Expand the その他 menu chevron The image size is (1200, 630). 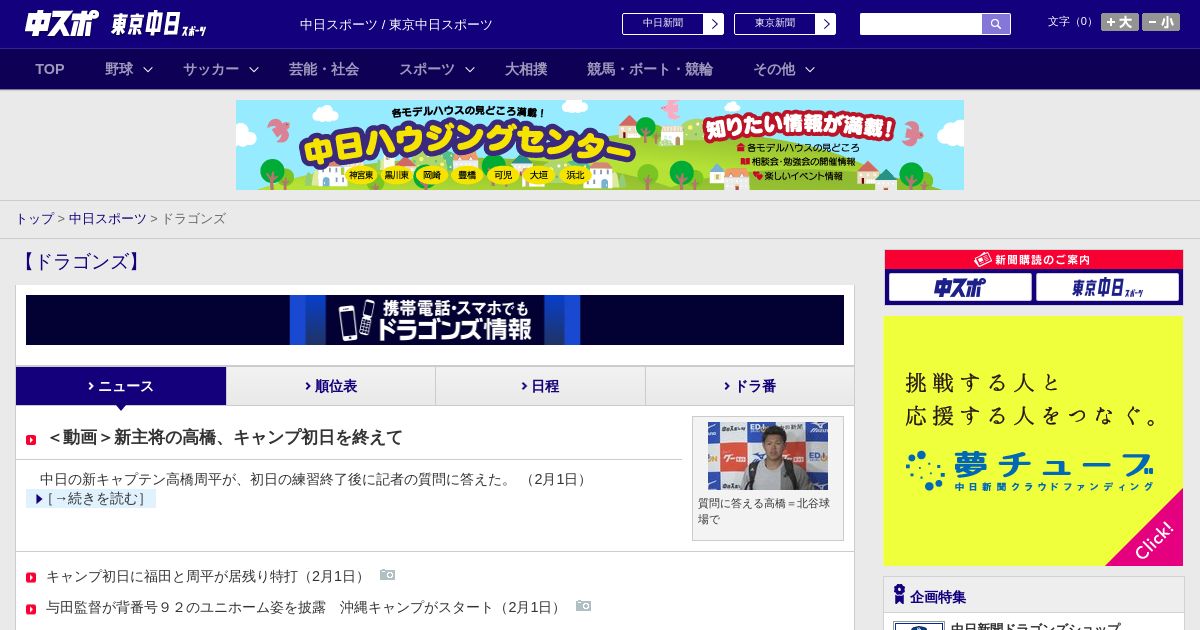tap(810, 70)
